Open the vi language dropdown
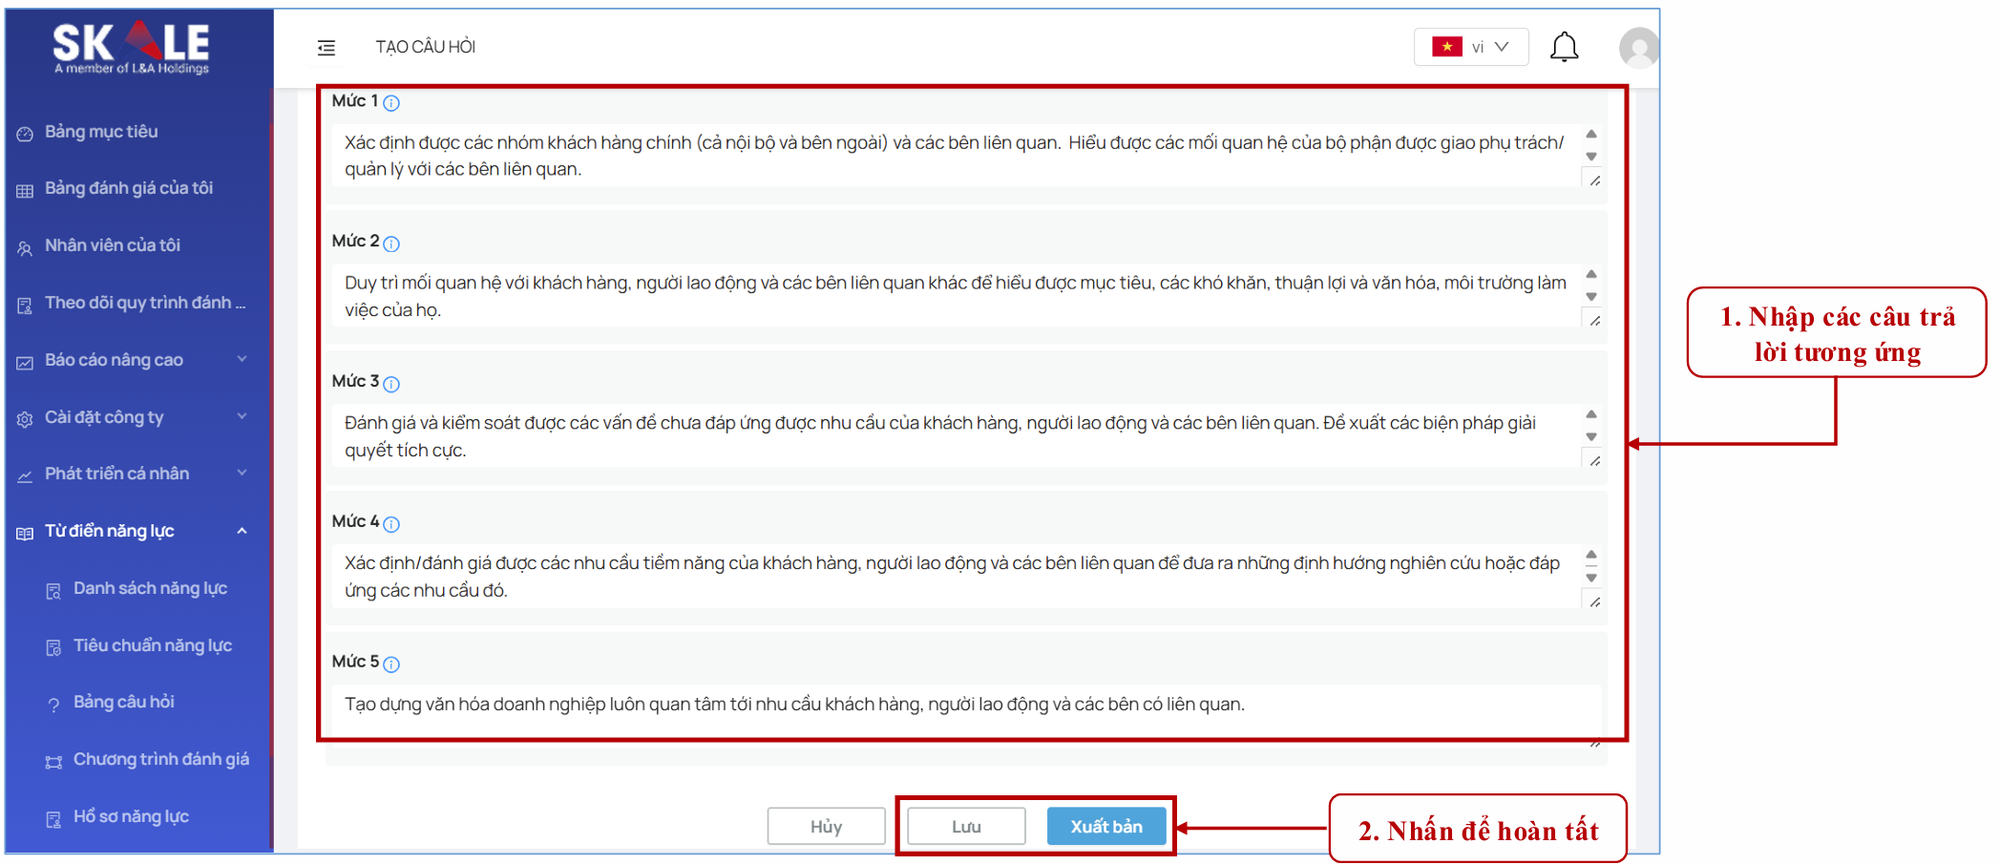The height and width of the screenshot is (866, 2000). [x=1470, y=47]
